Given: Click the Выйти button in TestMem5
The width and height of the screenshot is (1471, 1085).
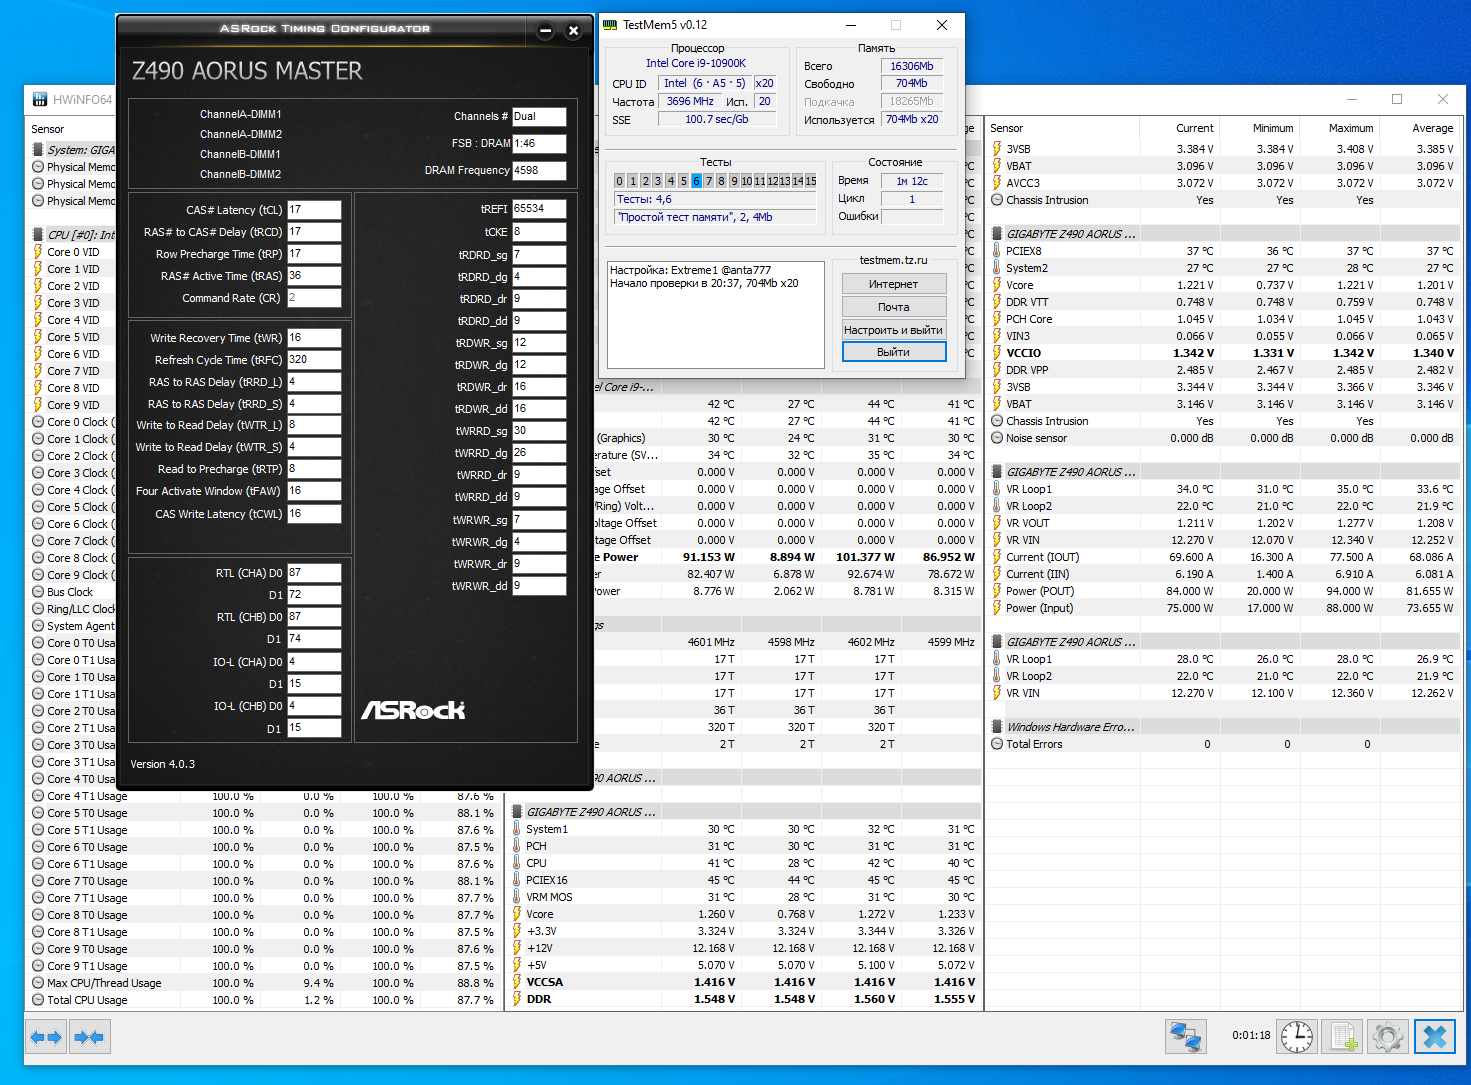Looking at the screenshot, I should pyautogui.click(x=894, y=352).
